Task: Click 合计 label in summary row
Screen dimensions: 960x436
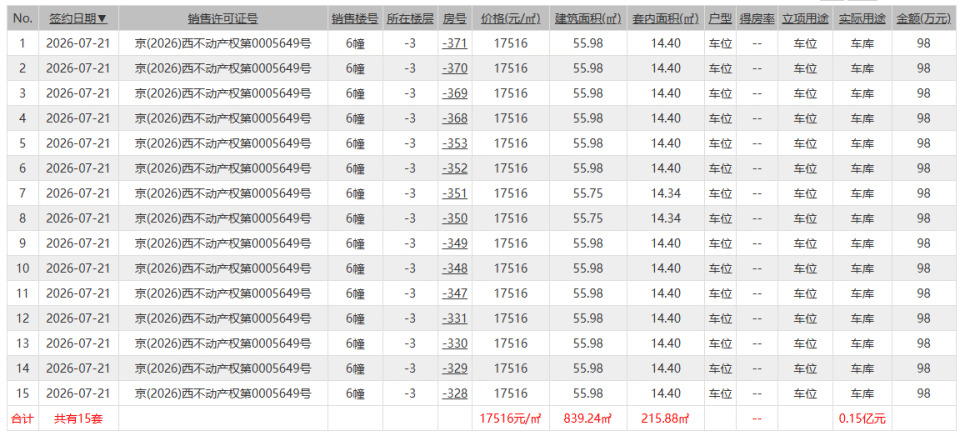Action: click(23, 419)
